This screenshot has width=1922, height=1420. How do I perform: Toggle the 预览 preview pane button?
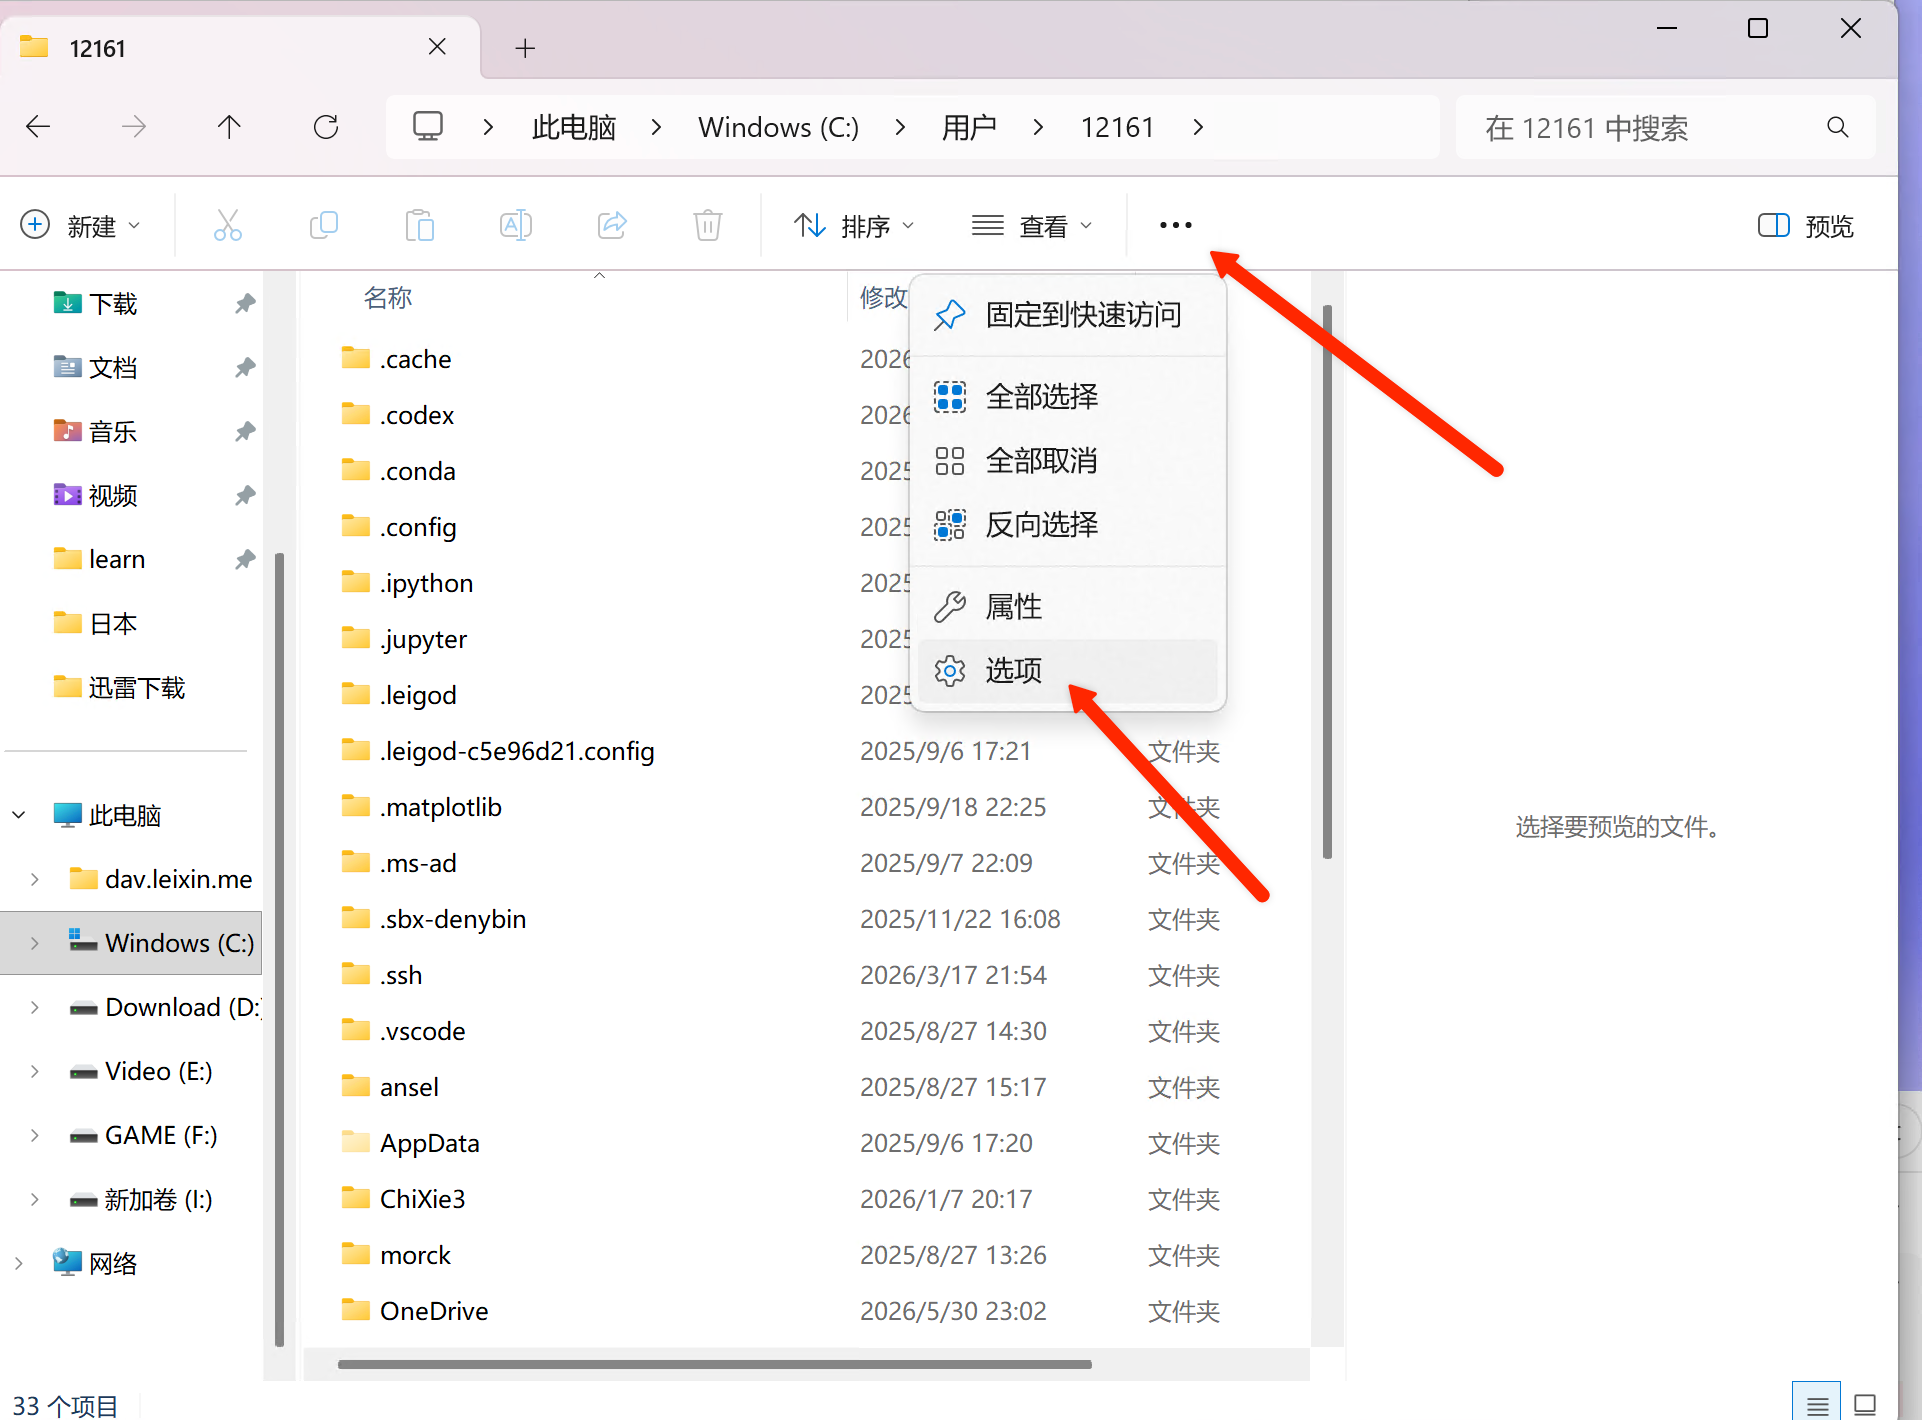(x=1806, y=226)
